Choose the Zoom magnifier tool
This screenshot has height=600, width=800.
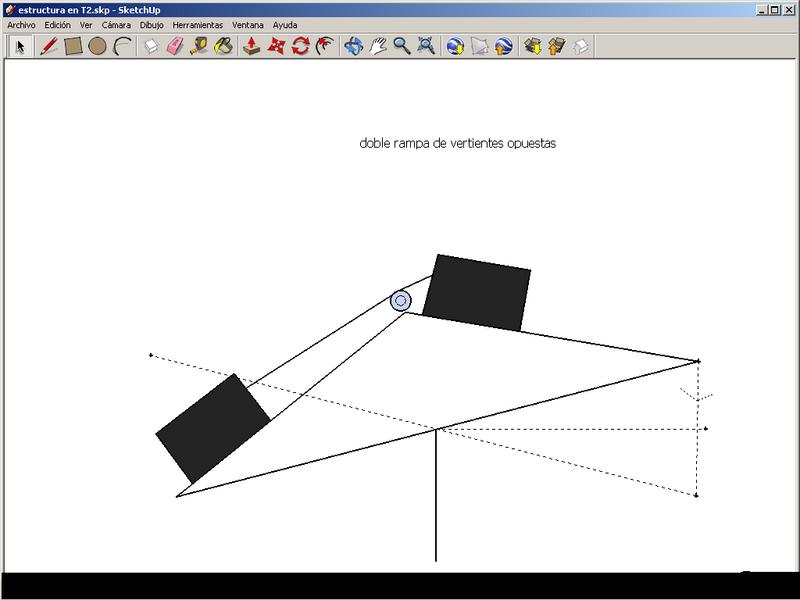click(402, 46)
